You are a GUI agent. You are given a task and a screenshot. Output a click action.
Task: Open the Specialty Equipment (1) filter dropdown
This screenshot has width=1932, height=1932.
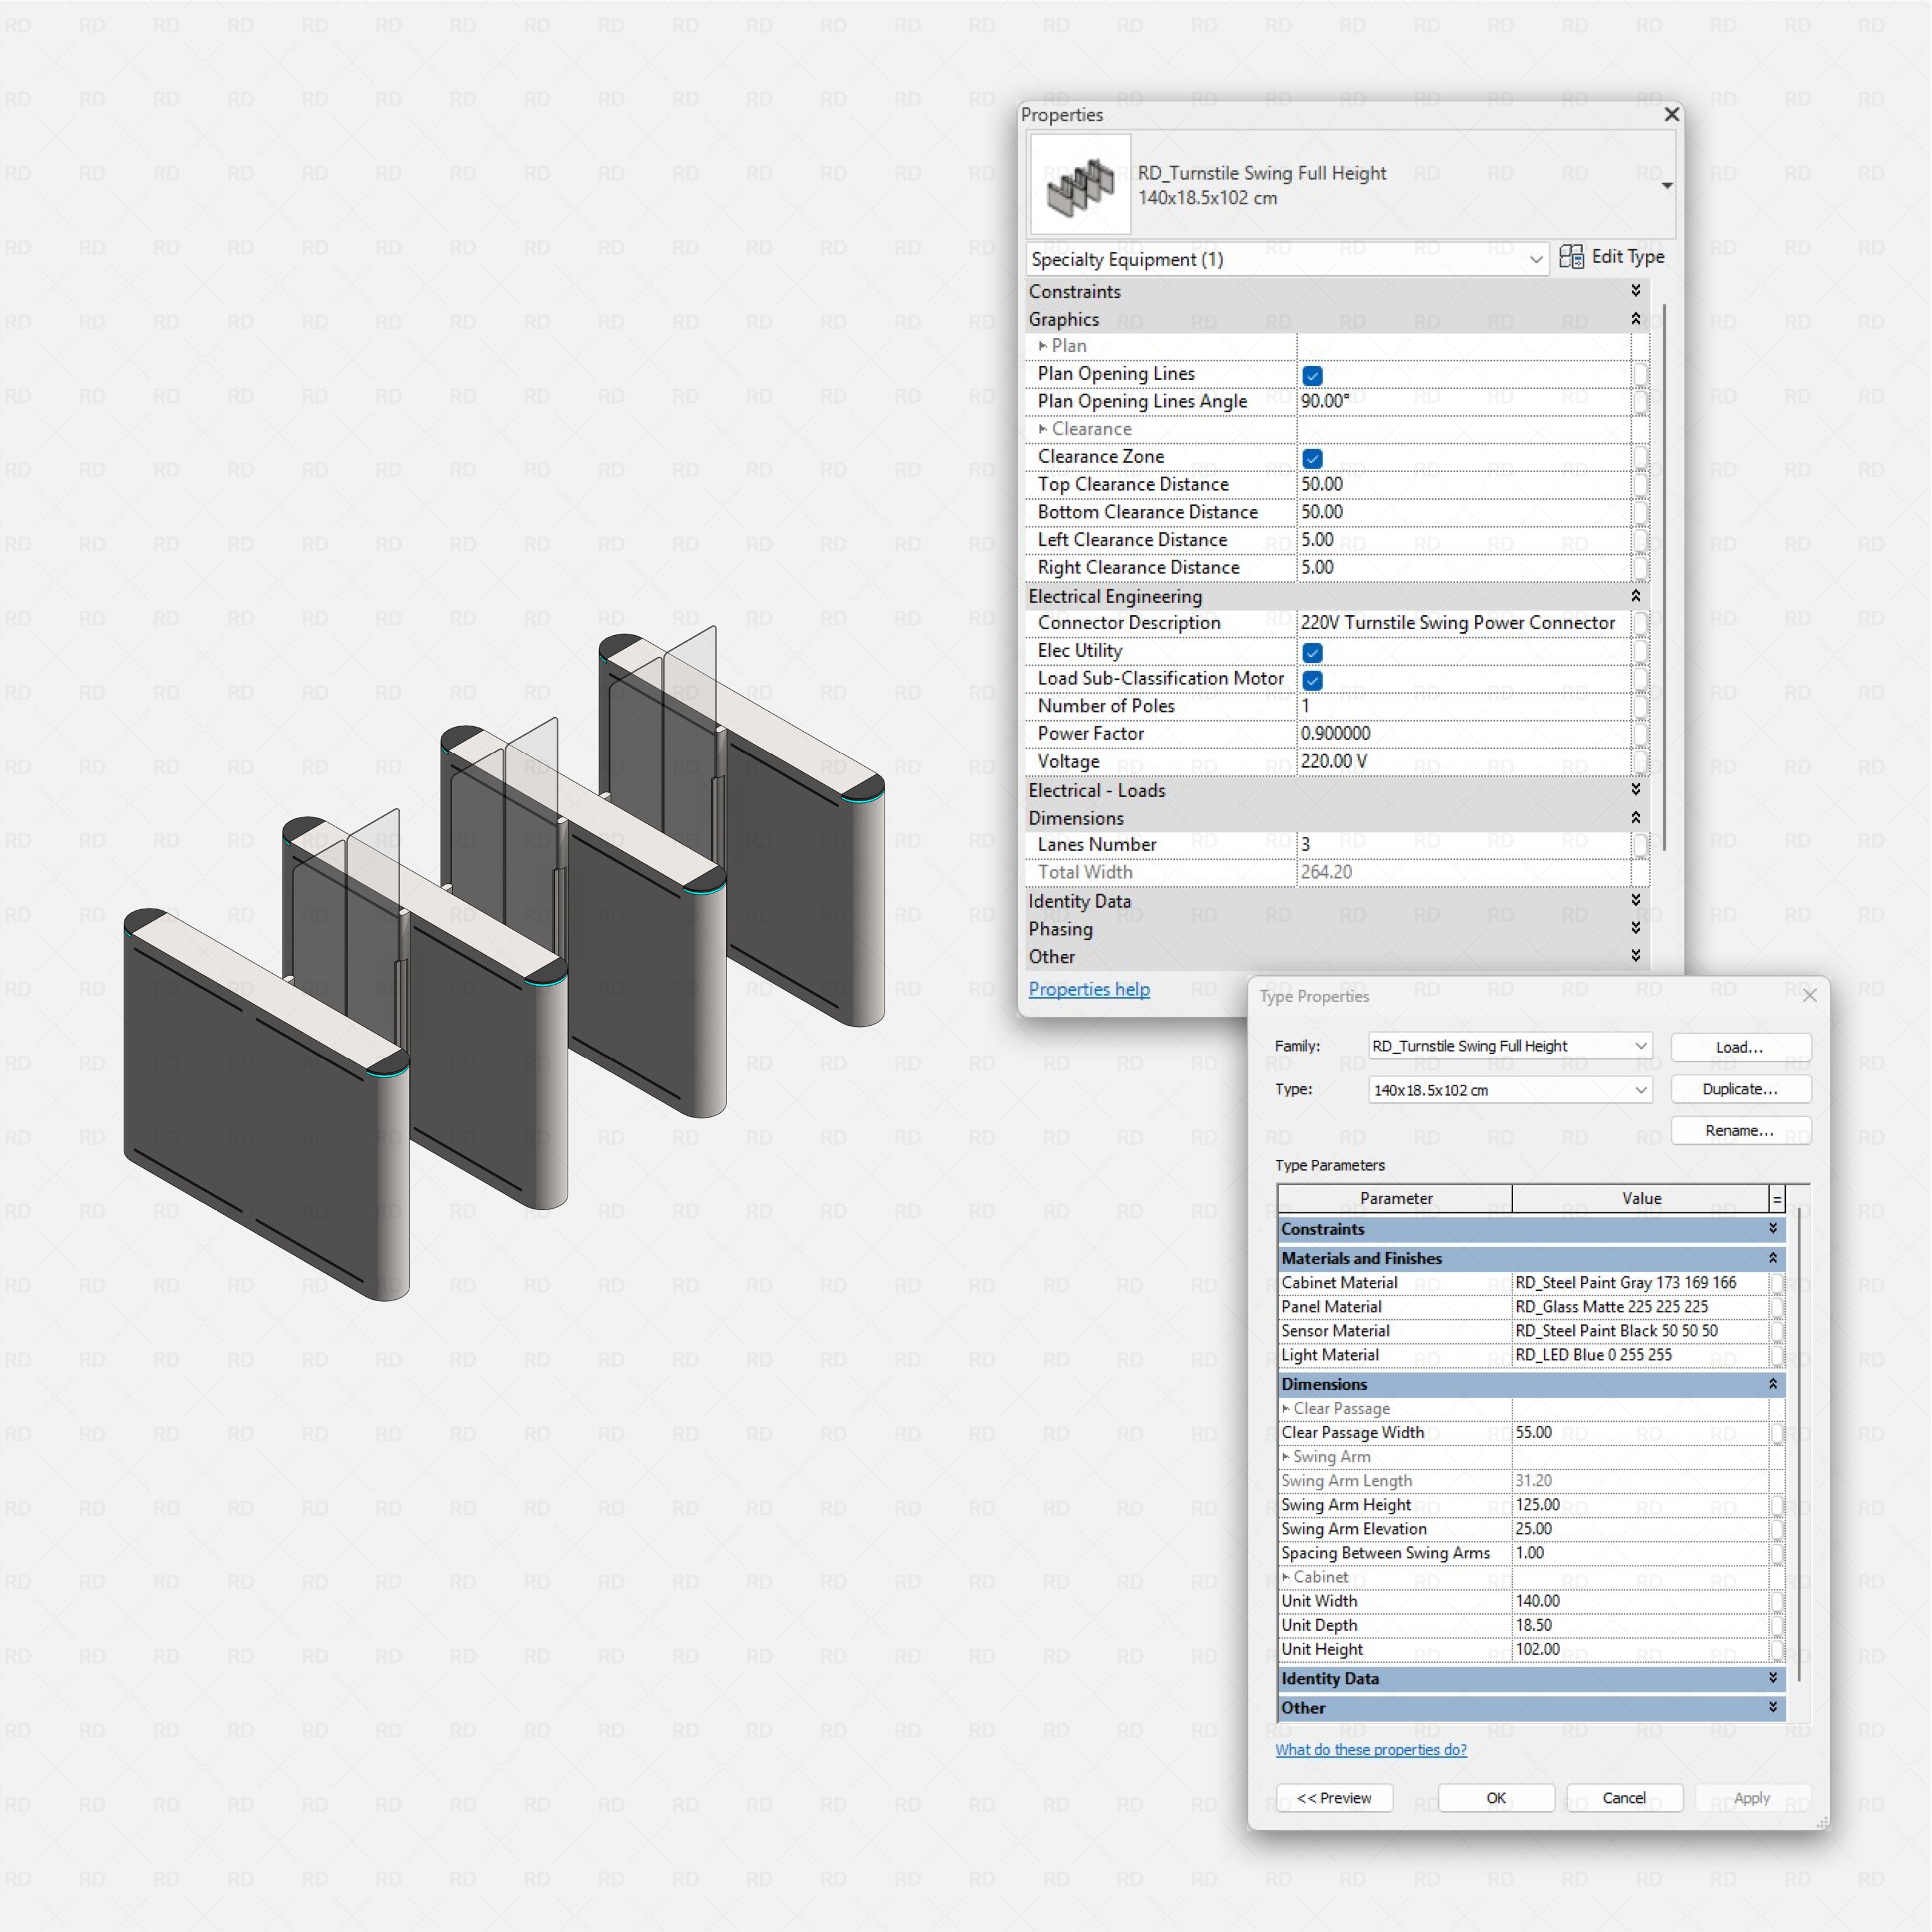click(1288, 259)
